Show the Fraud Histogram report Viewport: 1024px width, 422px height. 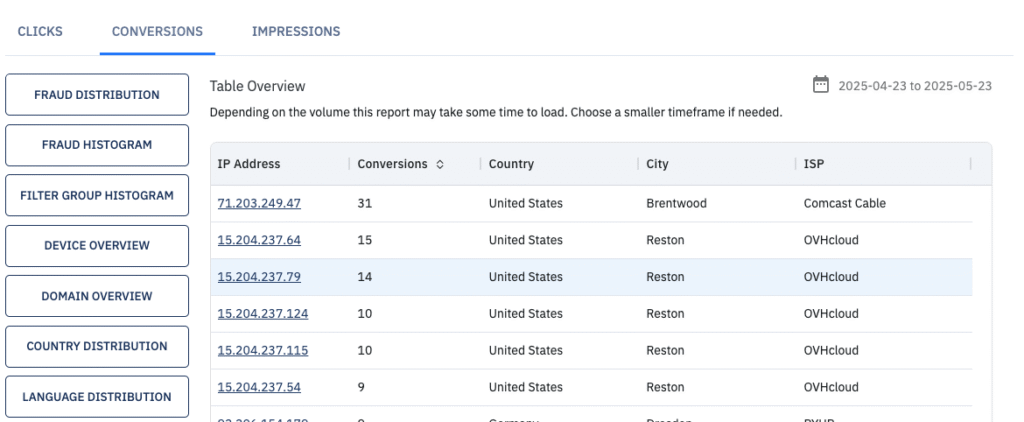pos(97,145)
